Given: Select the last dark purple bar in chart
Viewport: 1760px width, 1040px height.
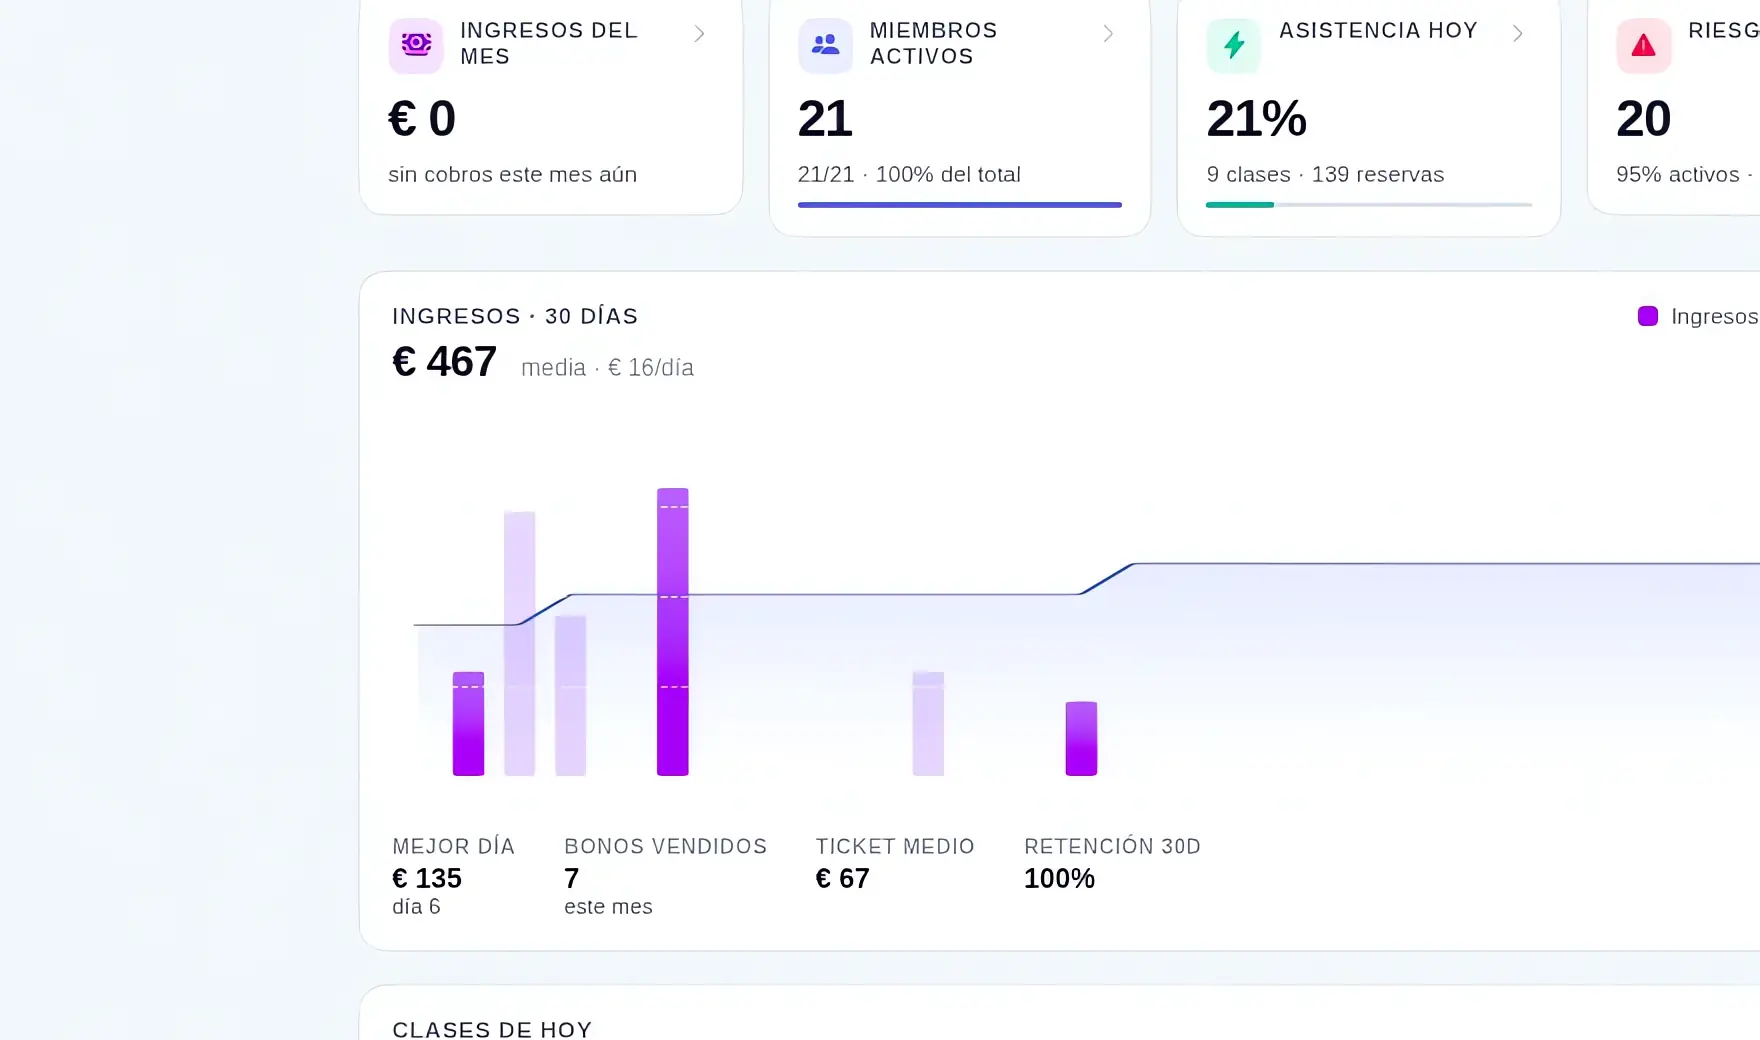Looking at the screenshot, I should point(1081,738).
